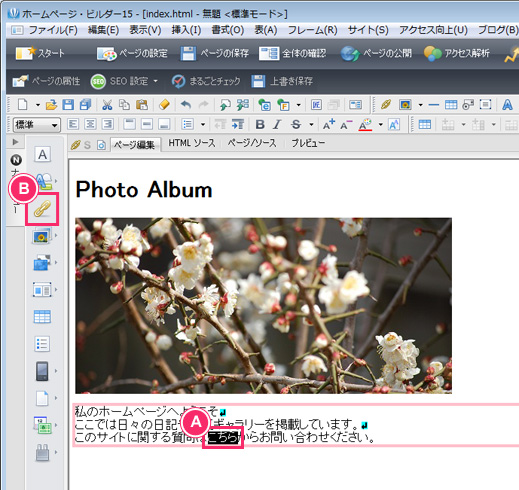The width and height of the screenshot is (519, 490).
Task: Expand the navi panel with the triangle arrow
Action: [15, 142]
